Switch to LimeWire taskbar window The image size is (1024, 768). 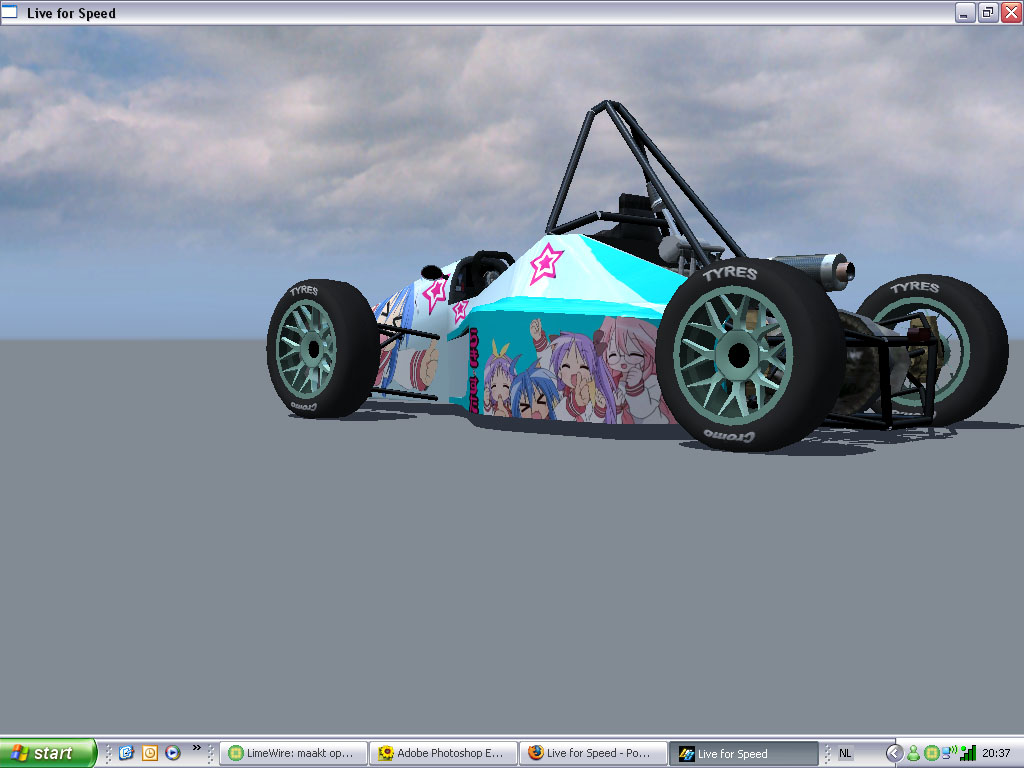[293, 754]
